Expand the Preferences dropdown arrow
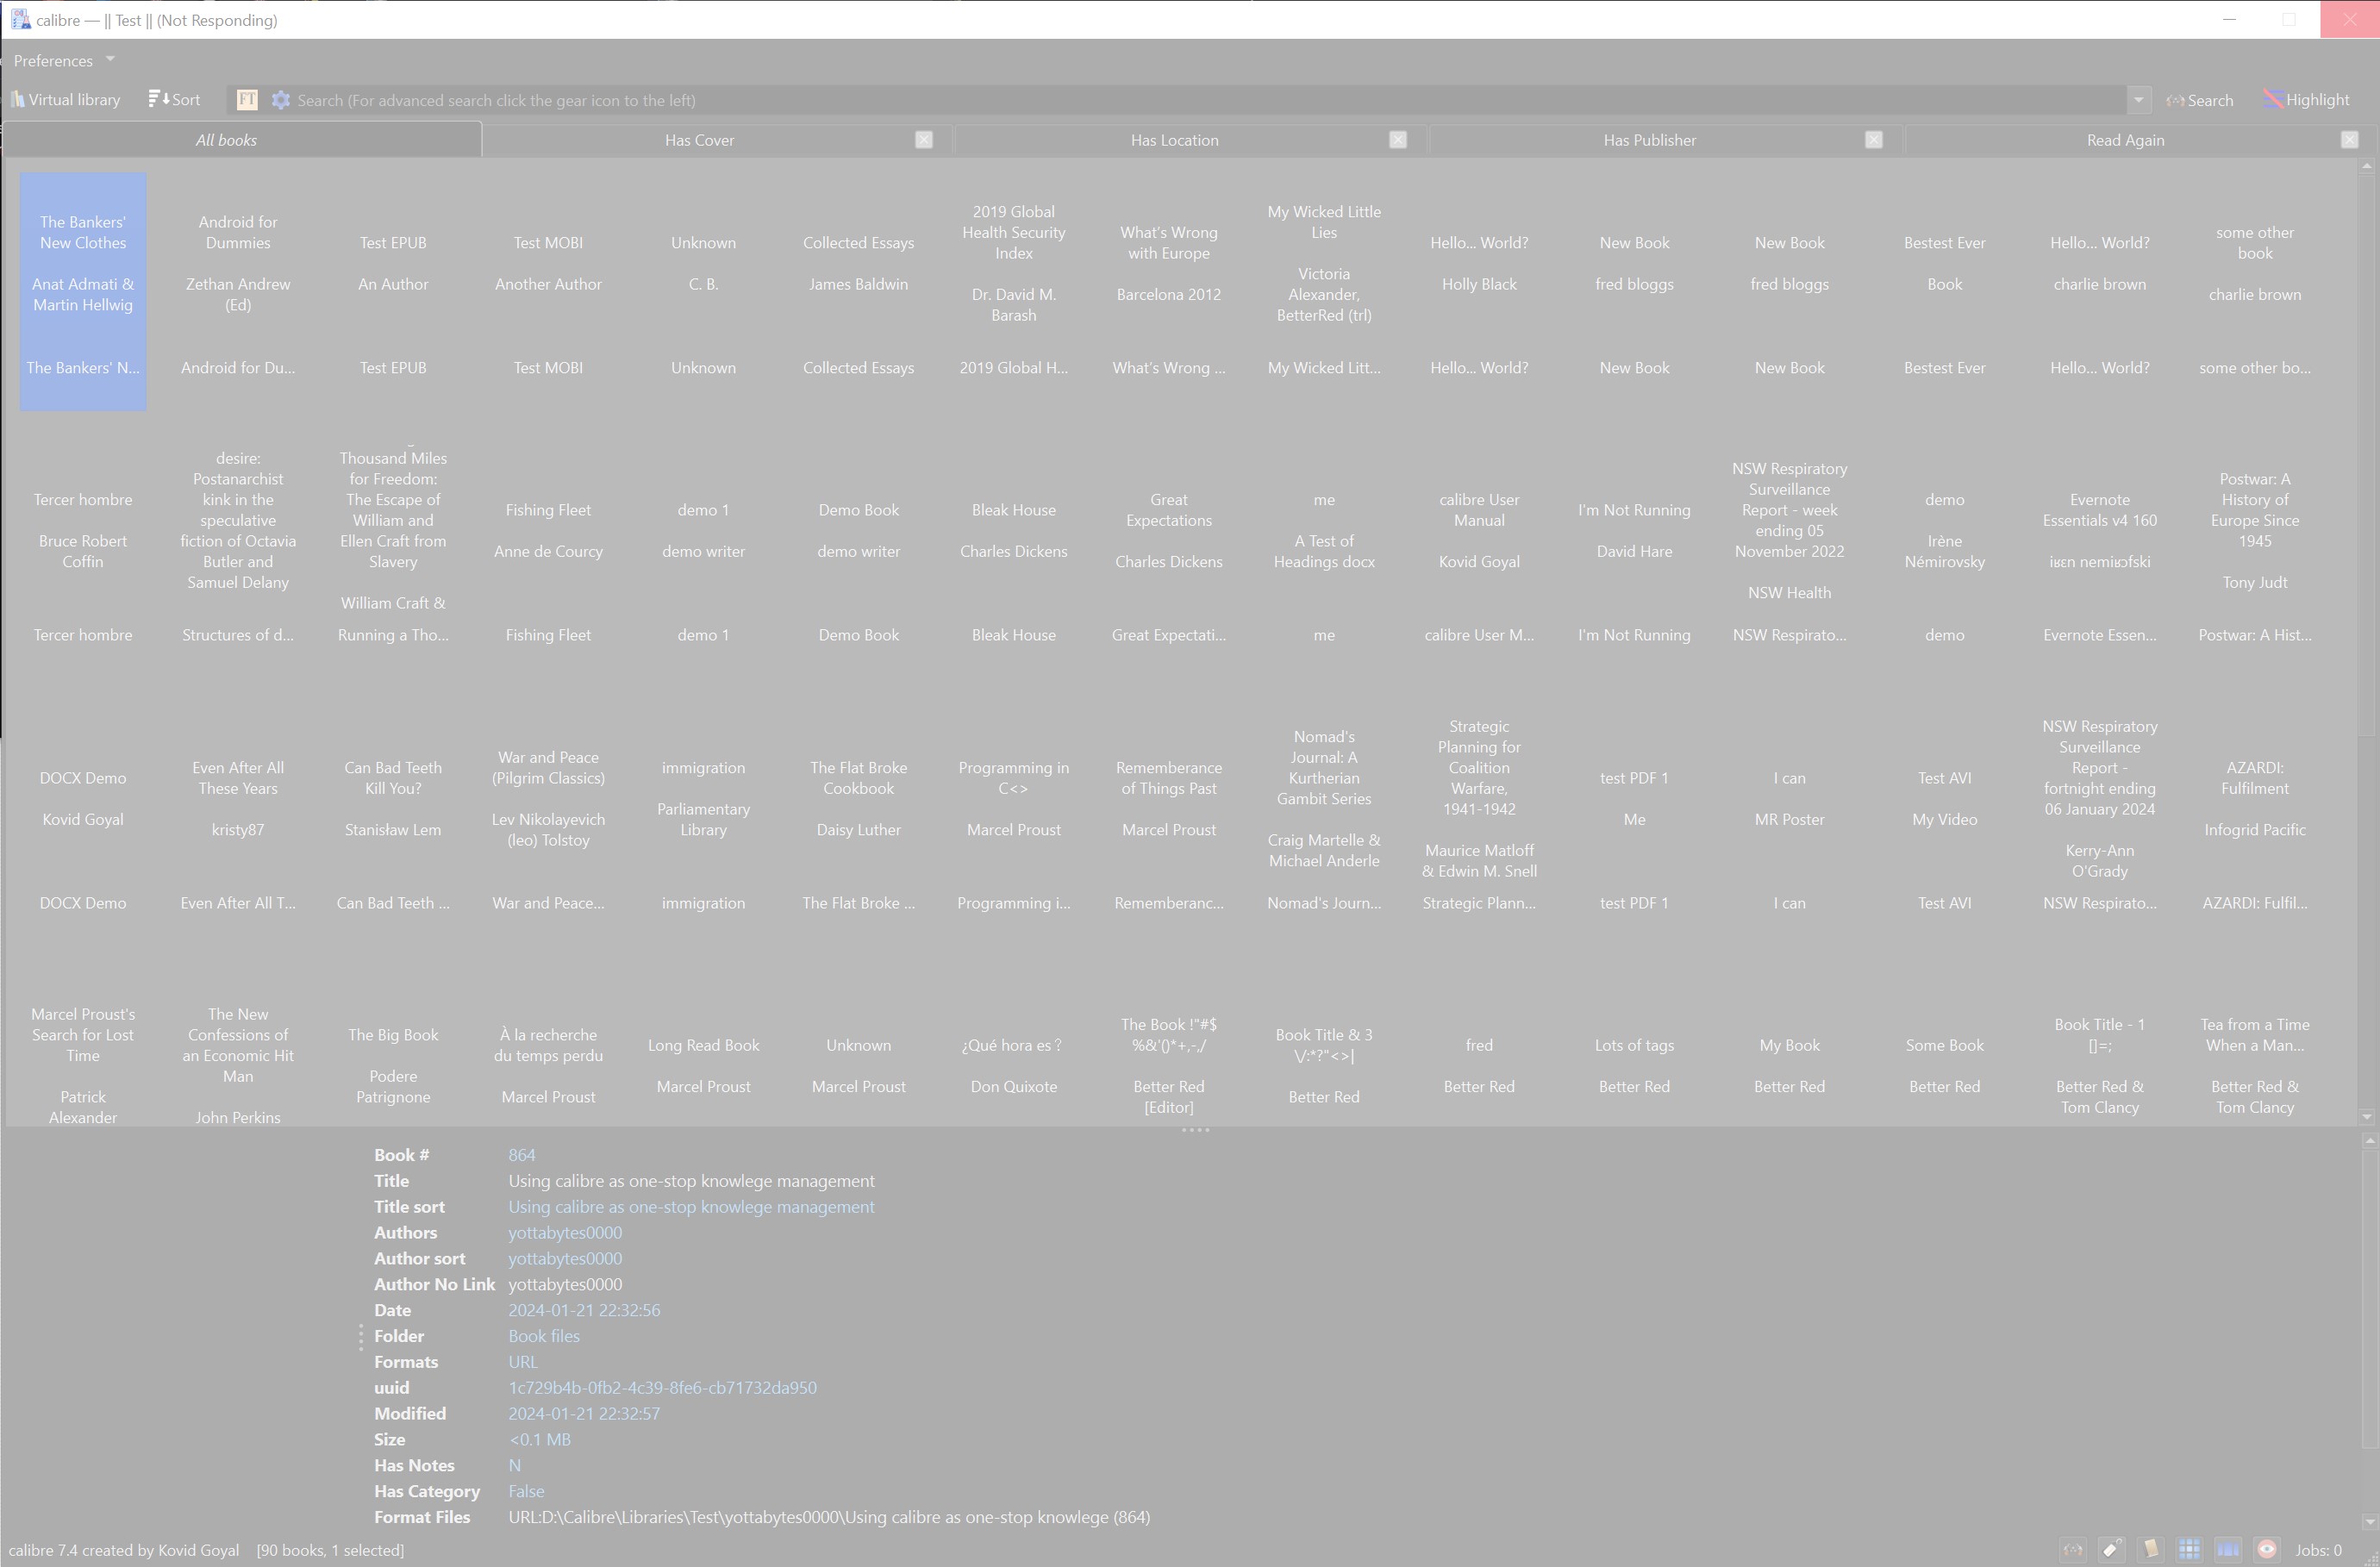Image resolution: width=2380 pixels, height=1567 pixels. (x=110, y=60)
